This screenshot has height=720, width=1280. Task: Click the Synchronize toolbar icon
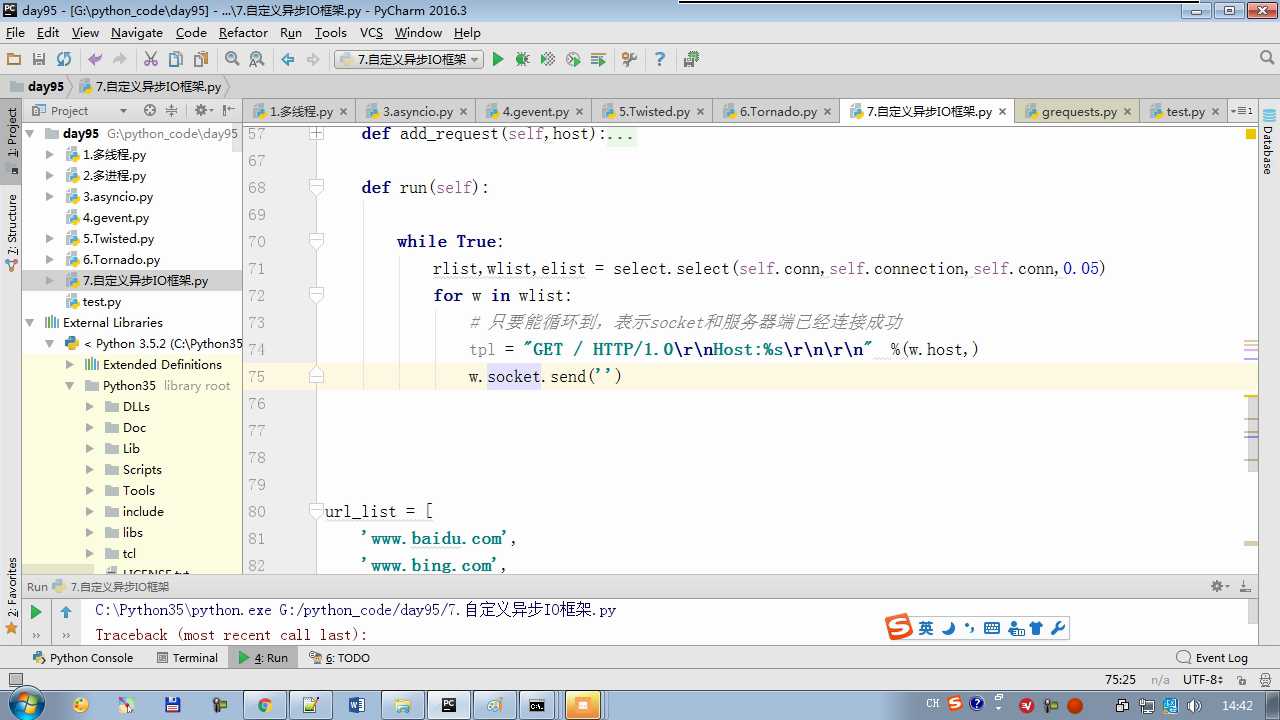click(64, 60)
